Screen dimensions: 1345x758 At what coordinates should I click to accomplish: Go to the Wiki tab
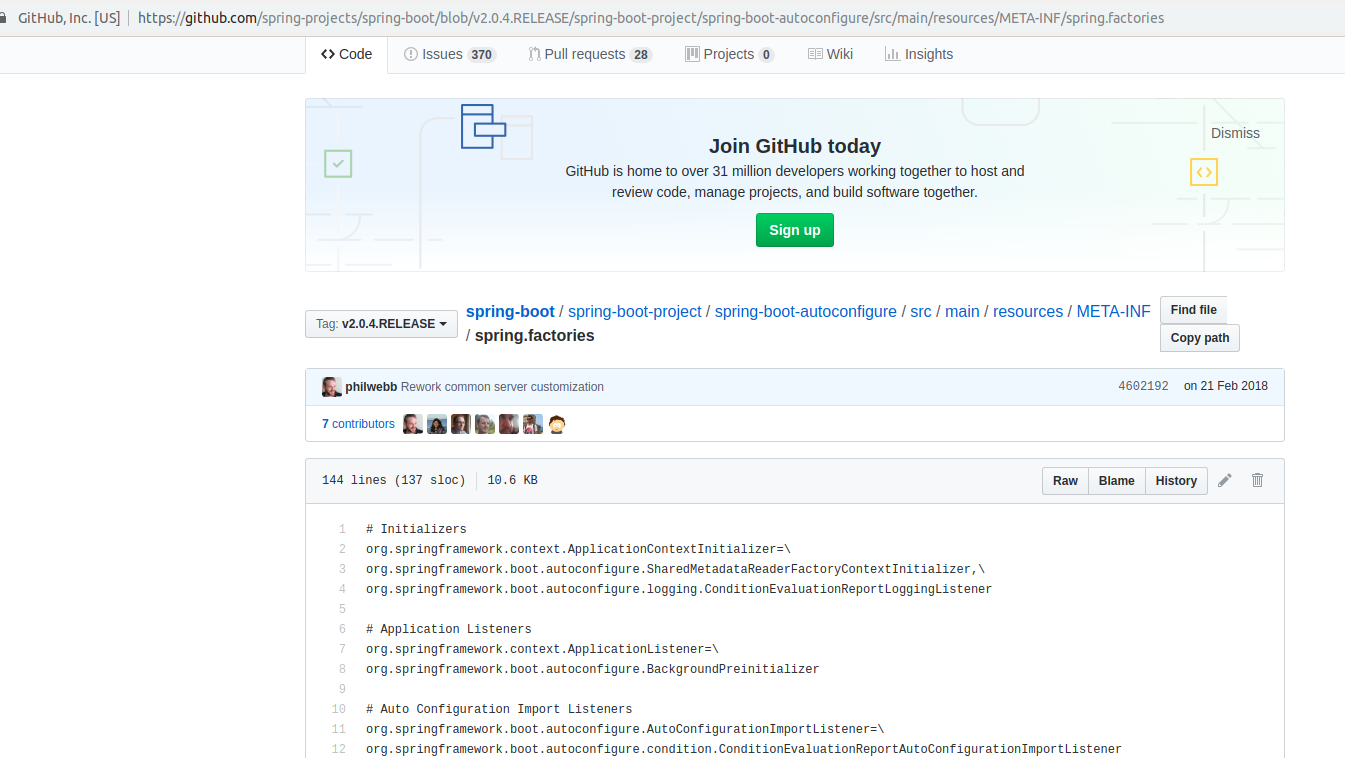[x=830, y=54]
